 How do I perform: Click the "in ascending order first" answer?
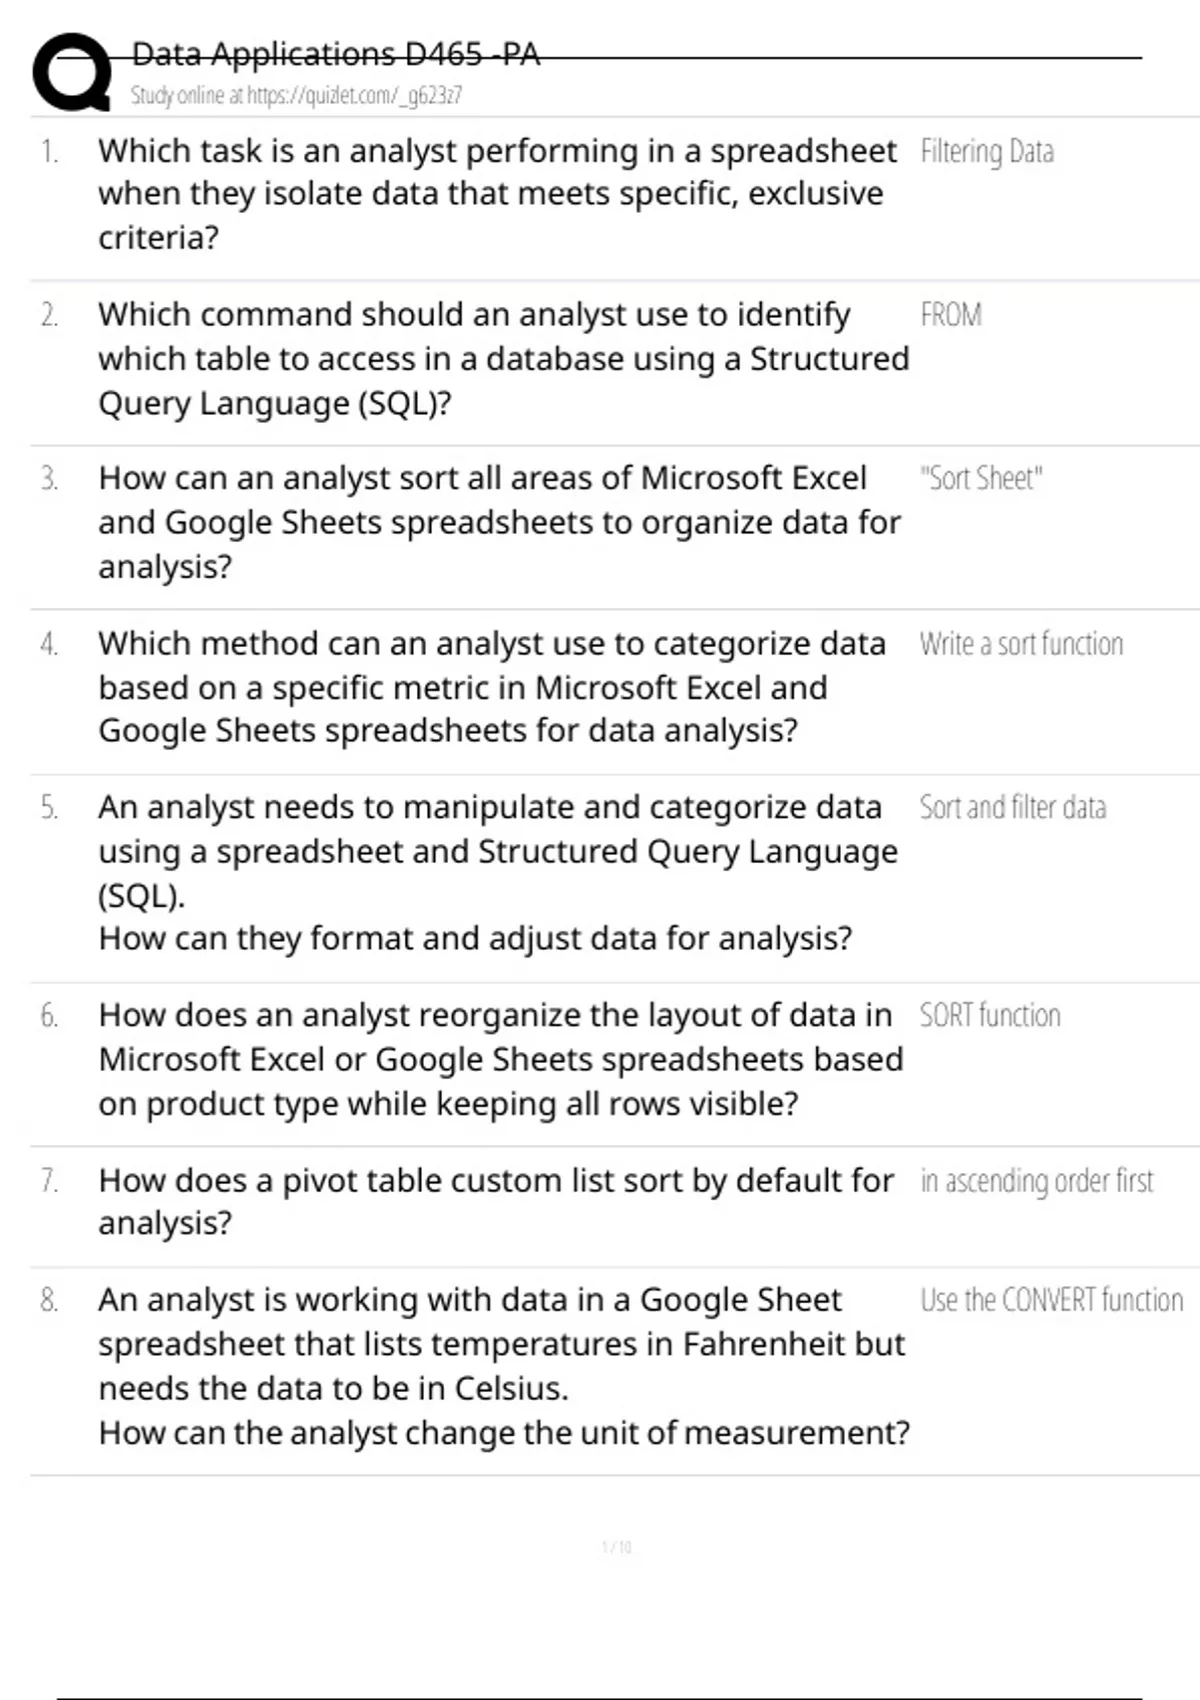[1037, 1181]
